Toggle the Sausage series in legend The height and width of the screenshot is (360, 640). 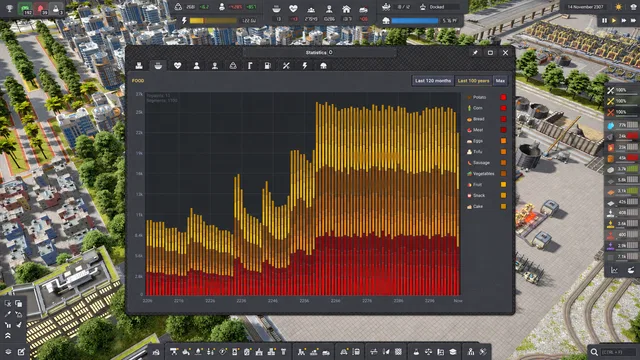tap(486, 163)
